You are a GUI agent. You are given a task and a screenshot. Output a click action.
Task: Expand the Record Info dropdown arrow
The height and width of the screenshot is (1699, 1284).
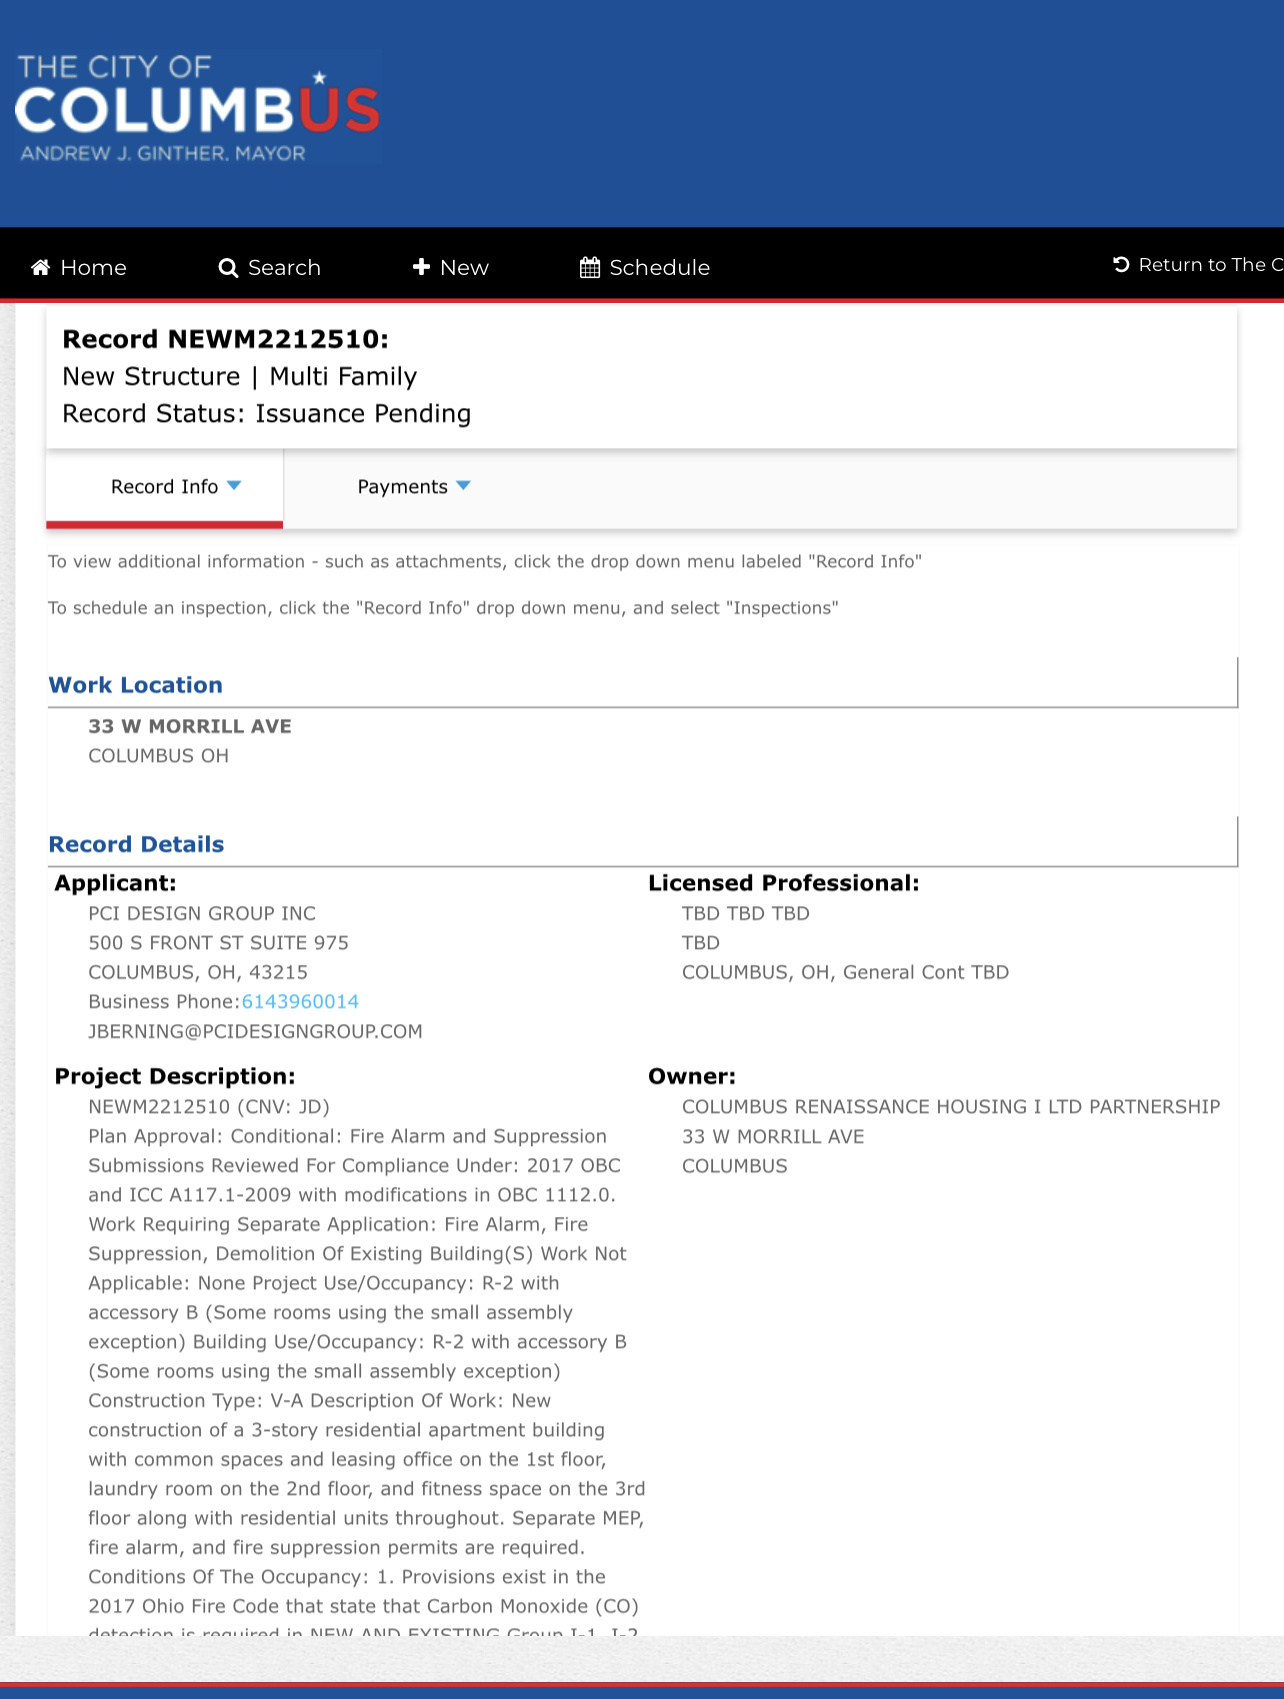(x=234, y=486)
